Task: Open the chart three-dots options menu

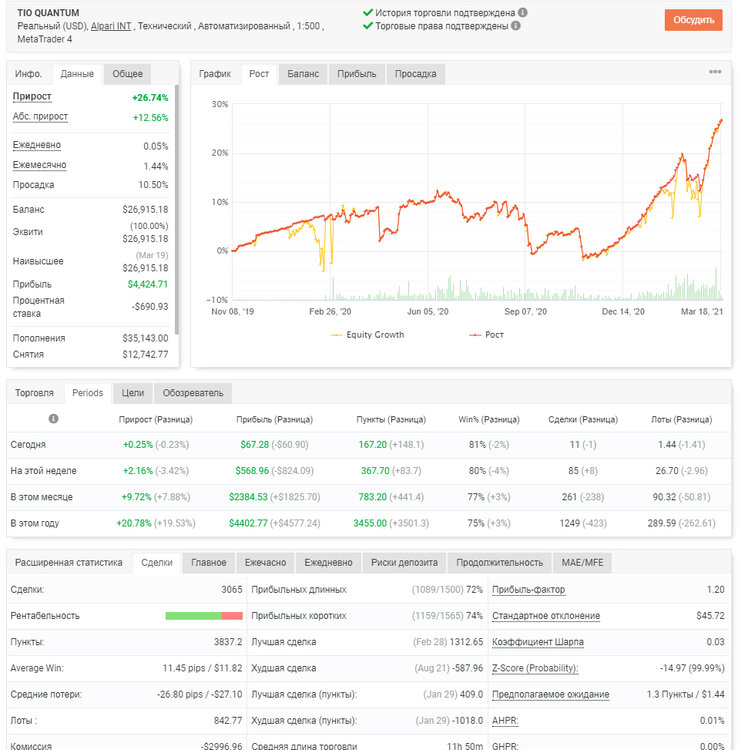Action: pos(715,72)
